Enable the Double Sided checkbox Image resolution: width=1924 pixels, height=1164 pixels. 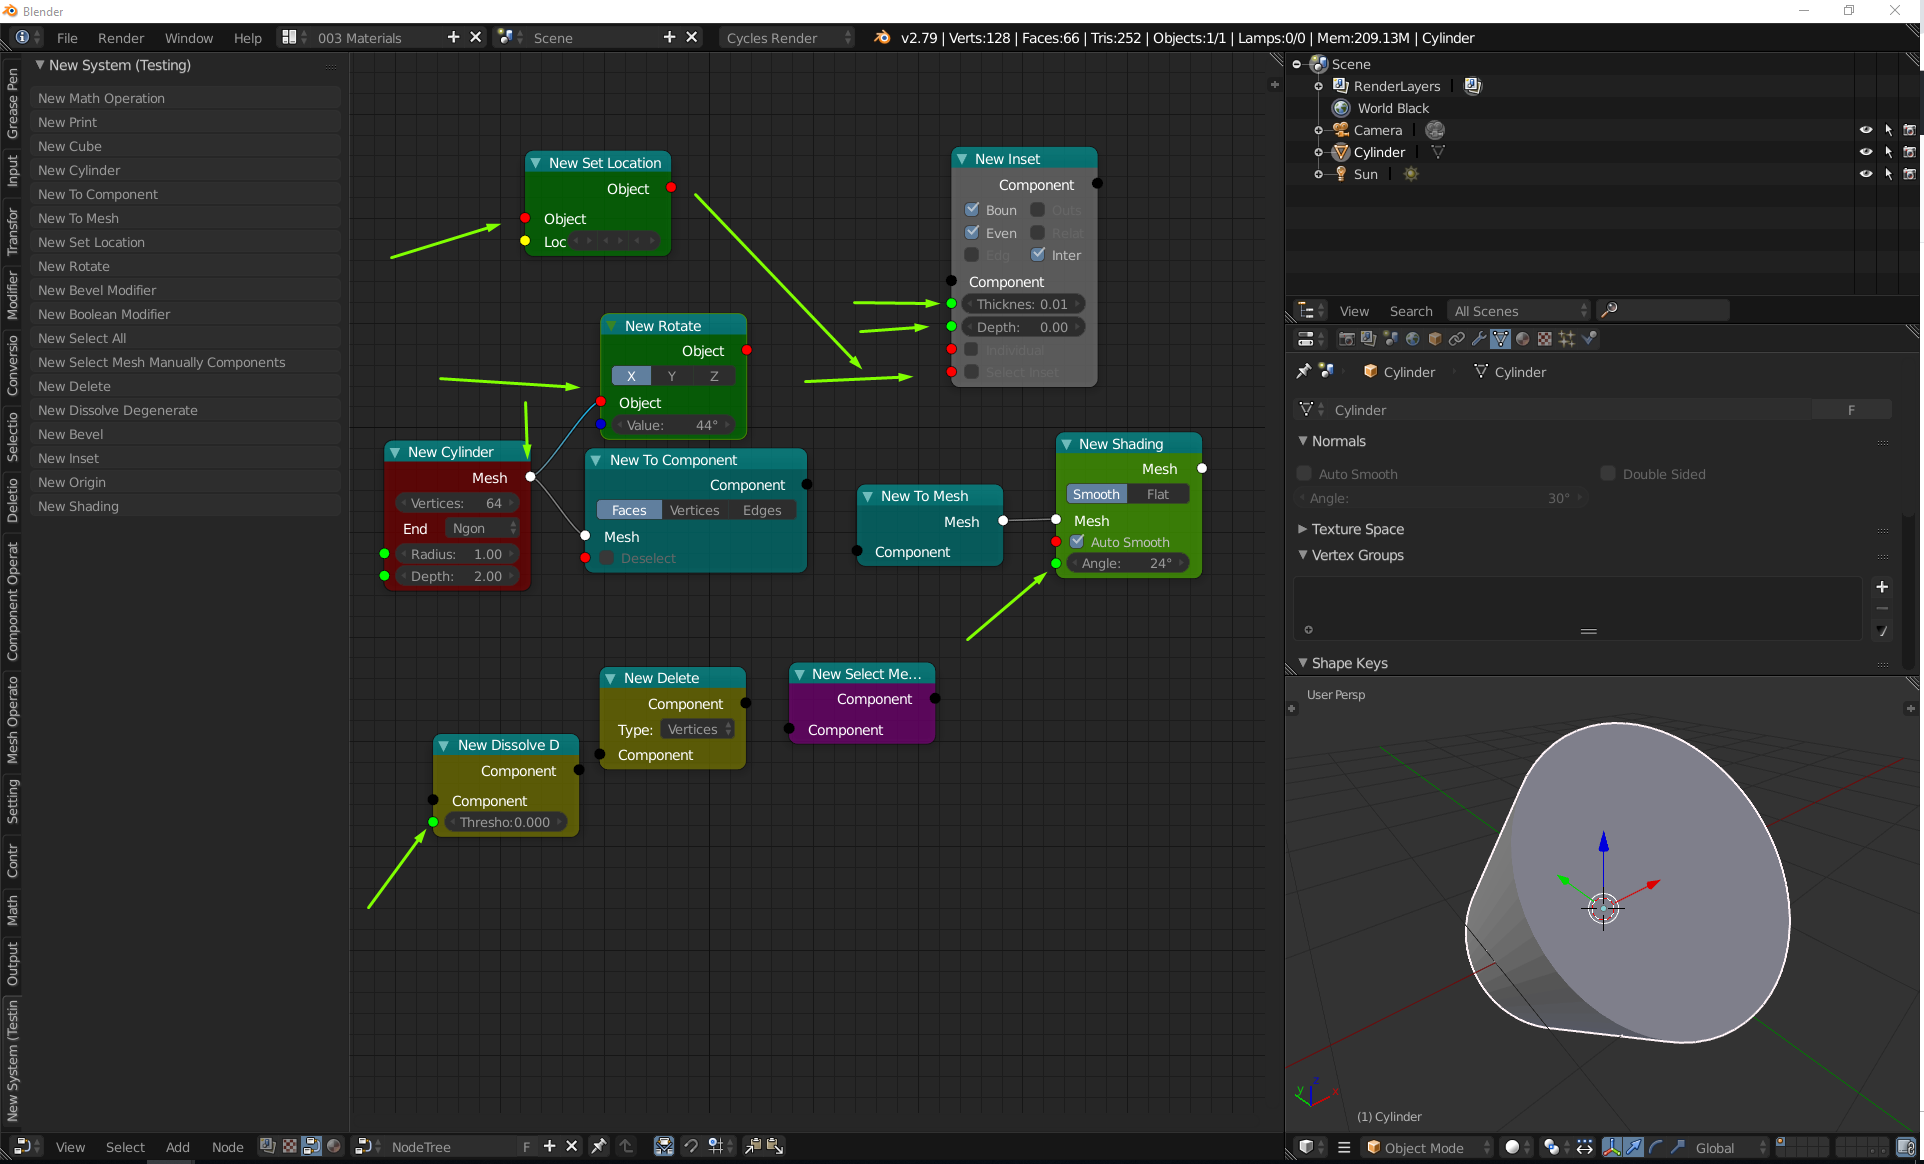(1608, 474)
